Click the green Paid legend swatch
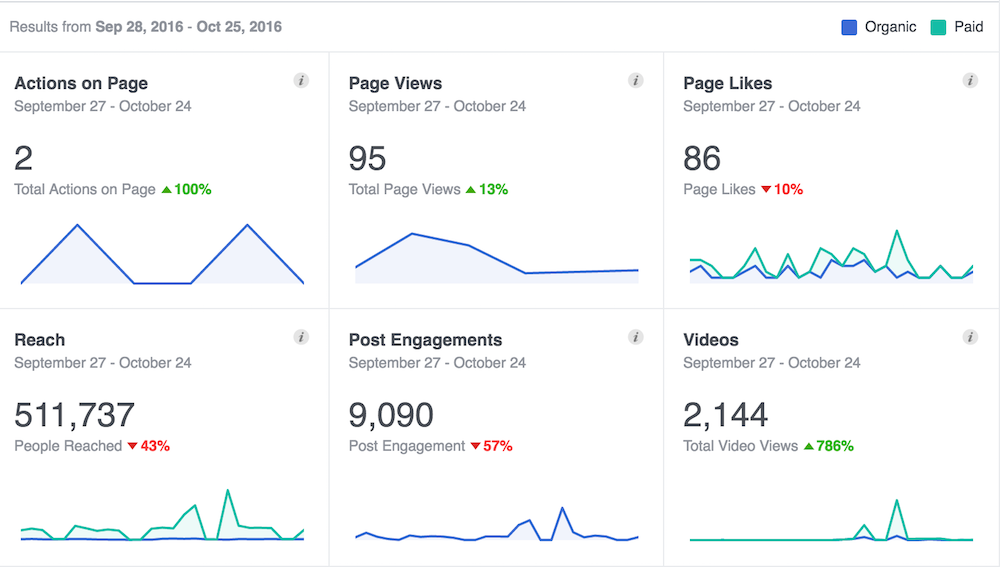Image resolution: width=1000 pixels, height=567 pixels. point(937,27)
